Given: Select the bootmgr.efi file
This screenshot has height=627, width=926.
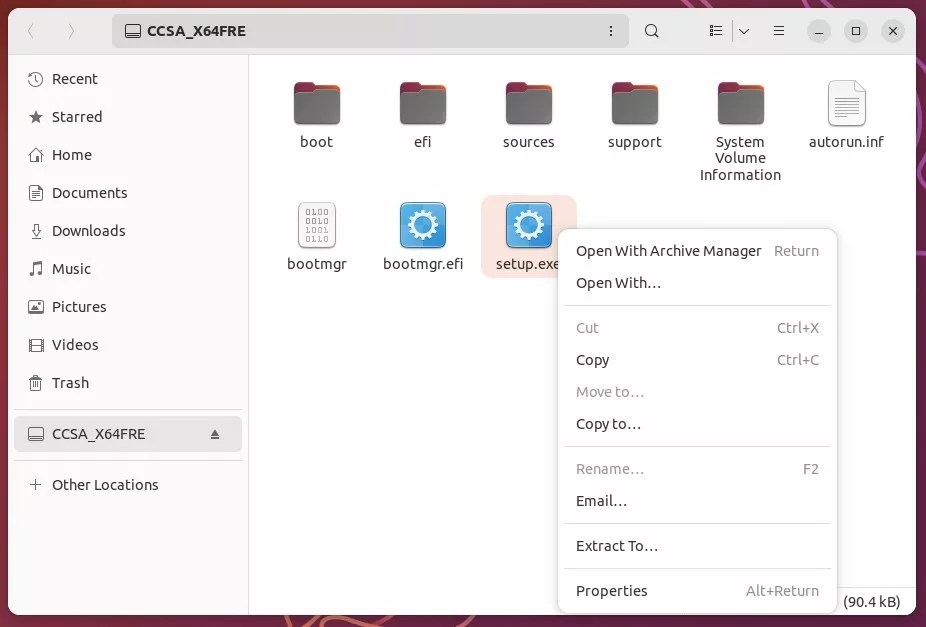Looking at the screenshot, I should (422, 228).
